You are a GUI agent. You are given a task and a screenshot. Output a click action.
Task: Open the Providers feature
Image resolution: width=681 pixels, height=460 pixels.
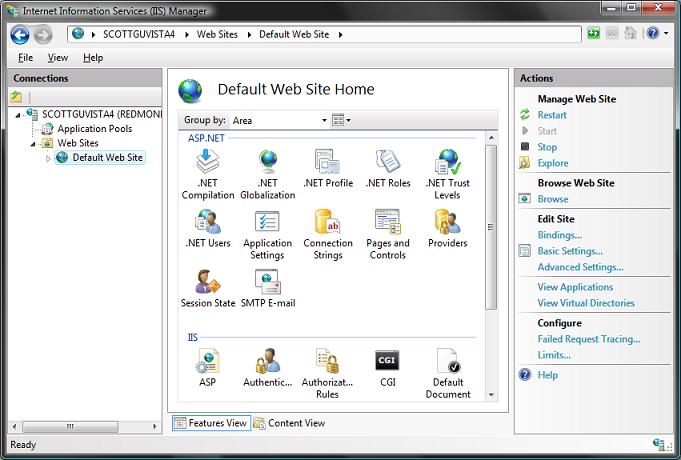[448, 228]
